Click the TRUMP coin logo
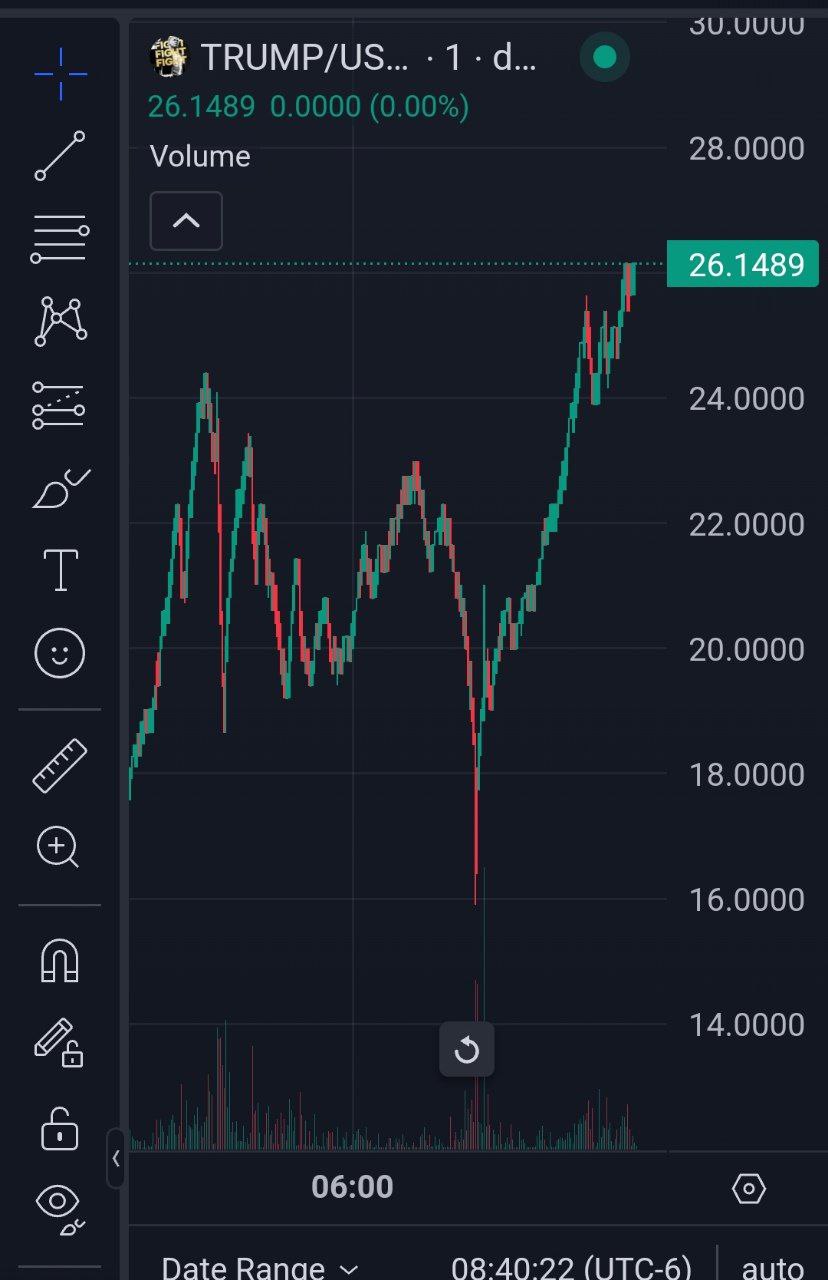828x1280 pixels. click(168, 57)
